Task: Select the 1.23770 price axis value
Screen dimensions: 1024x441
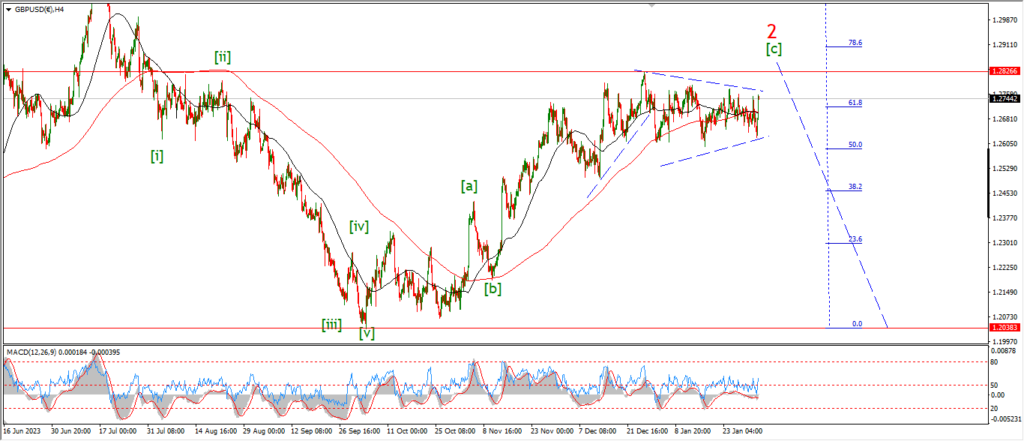Action: 1006,218
